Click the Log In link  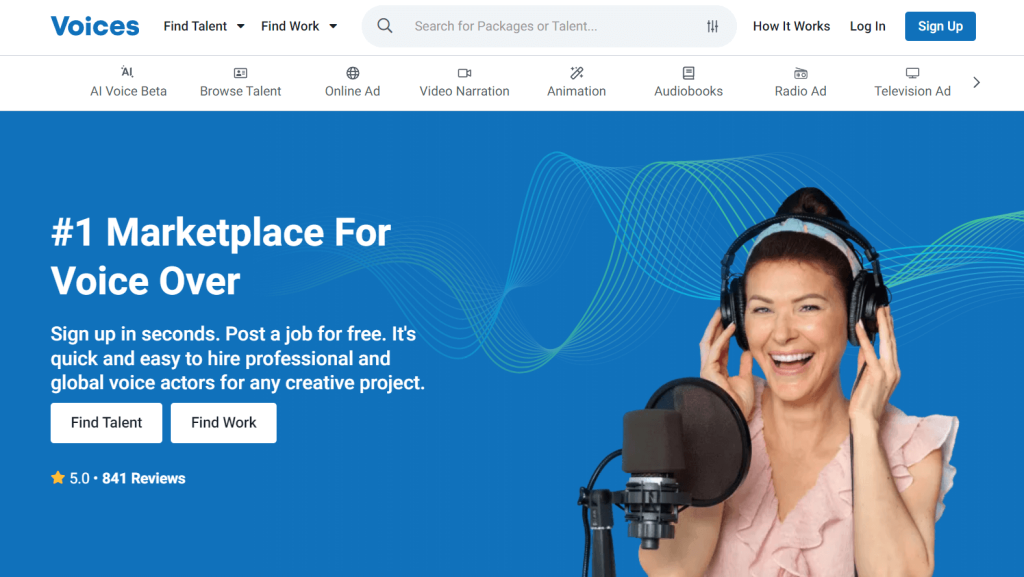[x=867, y=26]
